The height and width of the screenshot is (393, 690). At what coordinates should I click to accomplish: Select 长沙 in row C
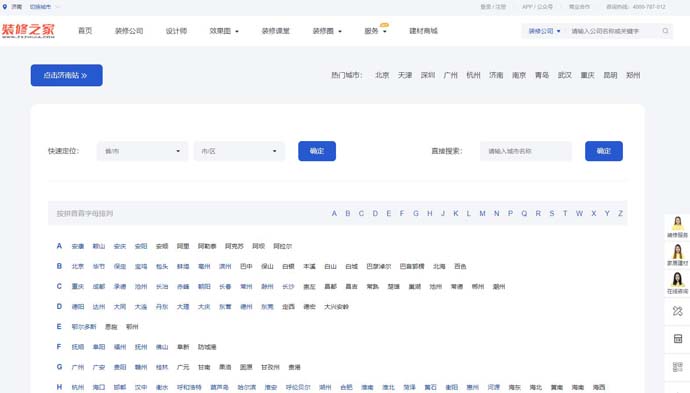[288, 286]
